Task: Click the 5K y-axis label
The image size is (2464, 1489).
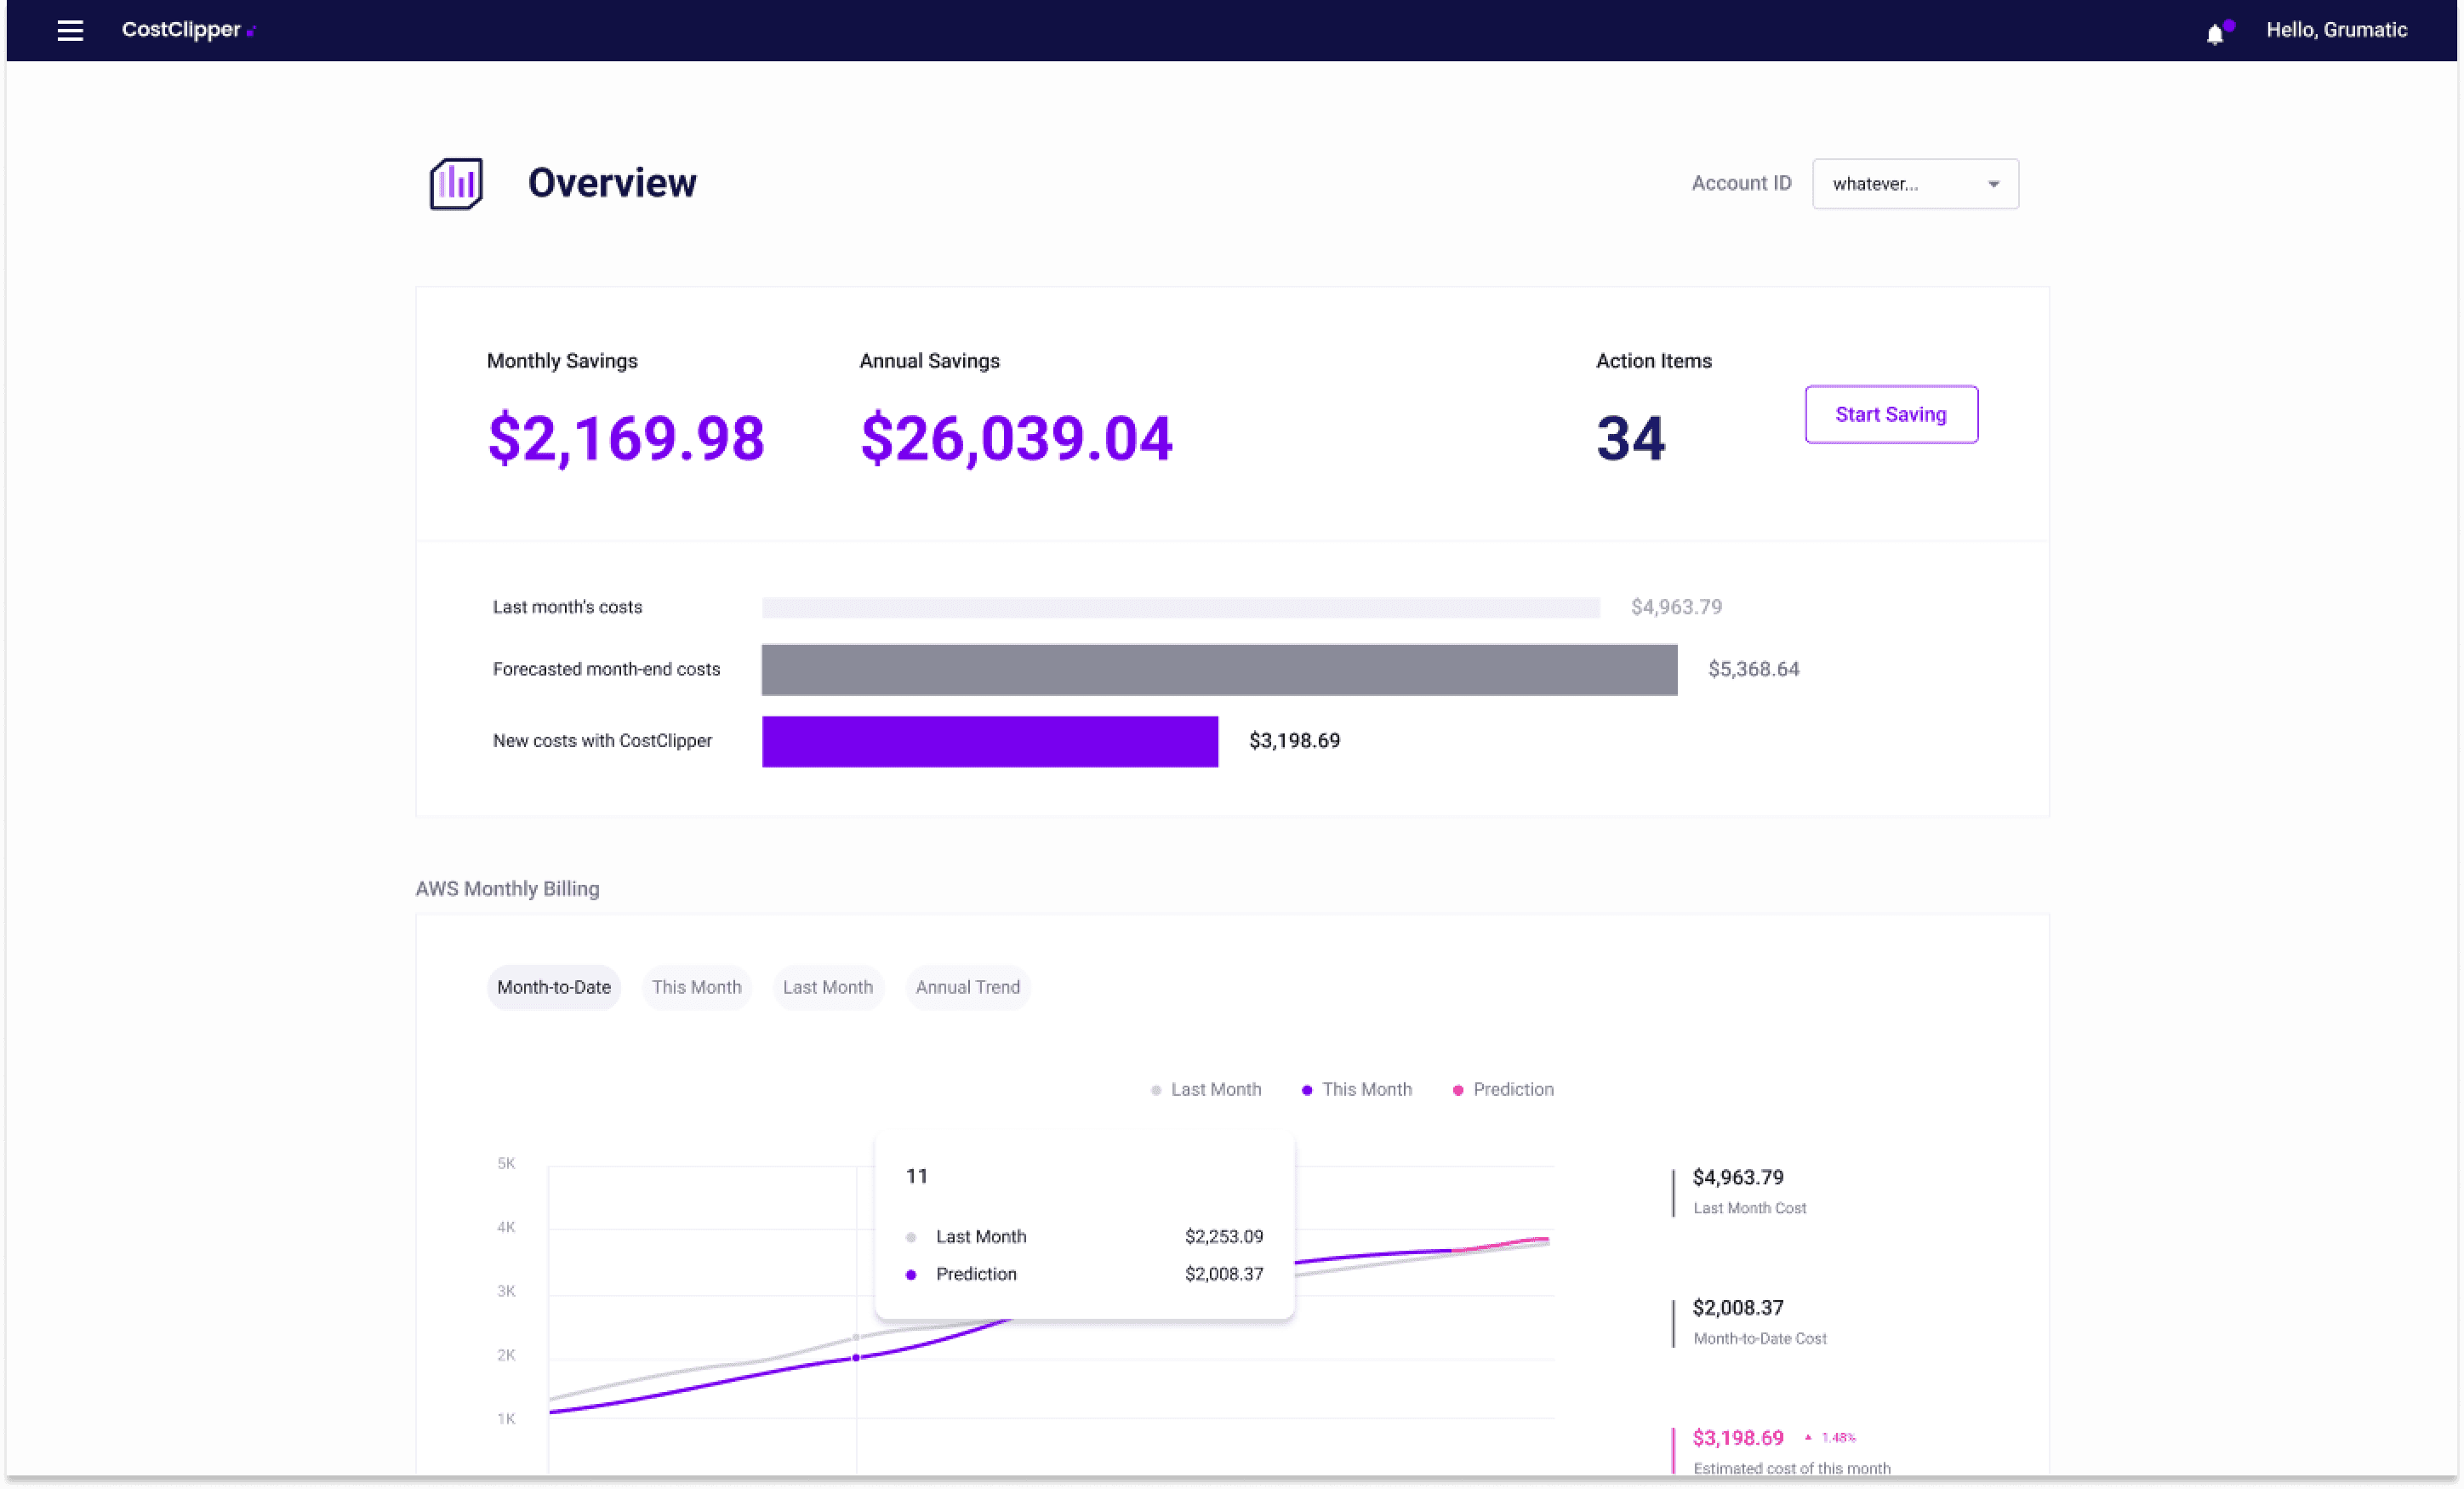Action: (x=506, y=1164)
